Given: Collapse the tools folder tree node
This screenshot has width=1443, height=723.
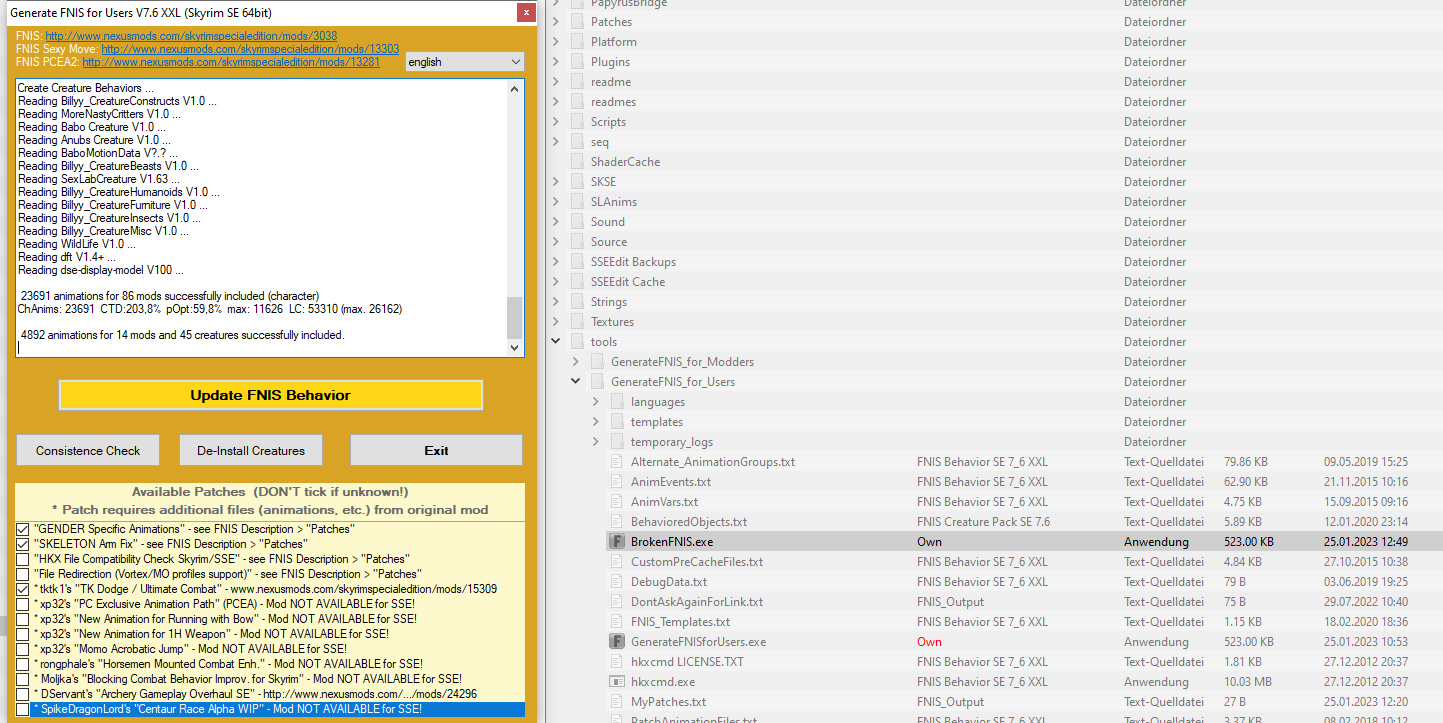Looking at the screenshot, I should click(x=556, y=341).
